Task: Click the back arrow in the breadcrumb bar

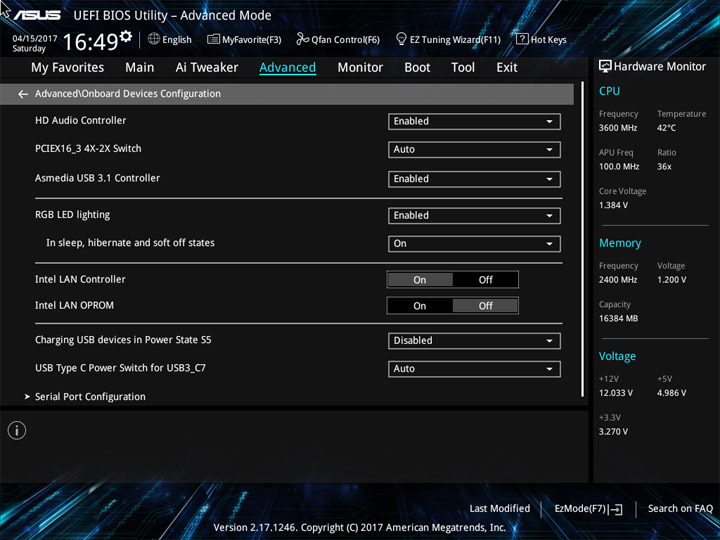Action: click(23, 94)
